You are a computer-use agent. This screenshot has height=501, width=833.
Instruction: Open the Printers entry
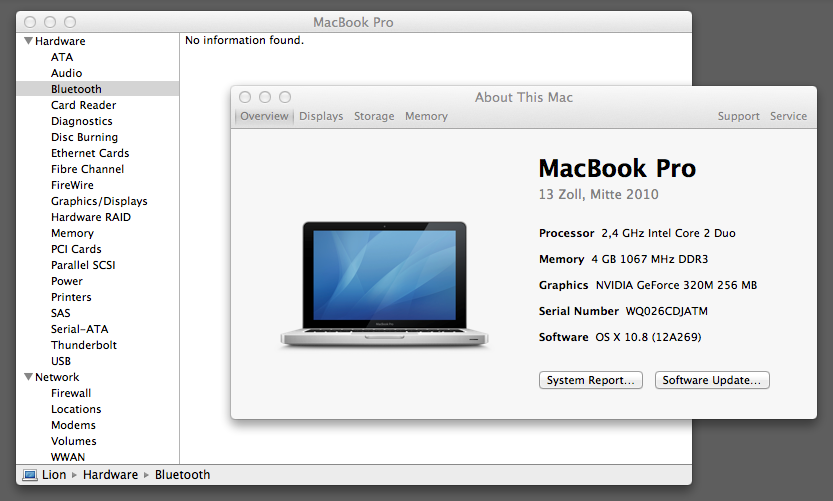[x=71, y=297]
